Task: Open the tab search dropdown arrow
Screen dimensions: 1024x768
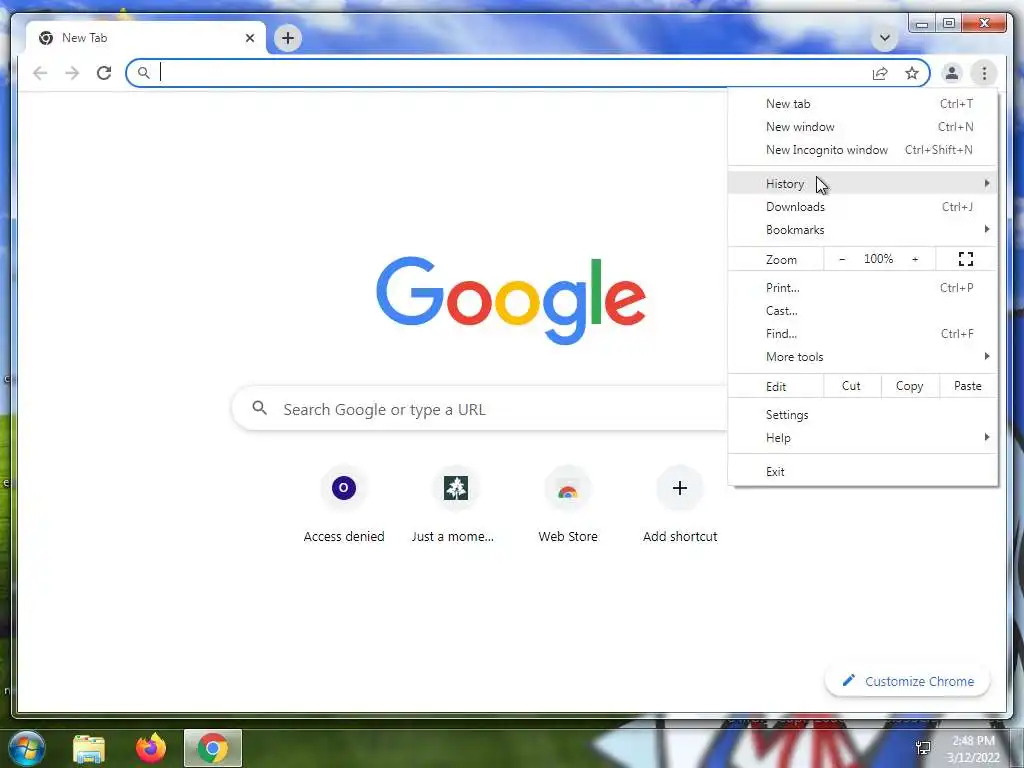Action: [x=885, y=38]
